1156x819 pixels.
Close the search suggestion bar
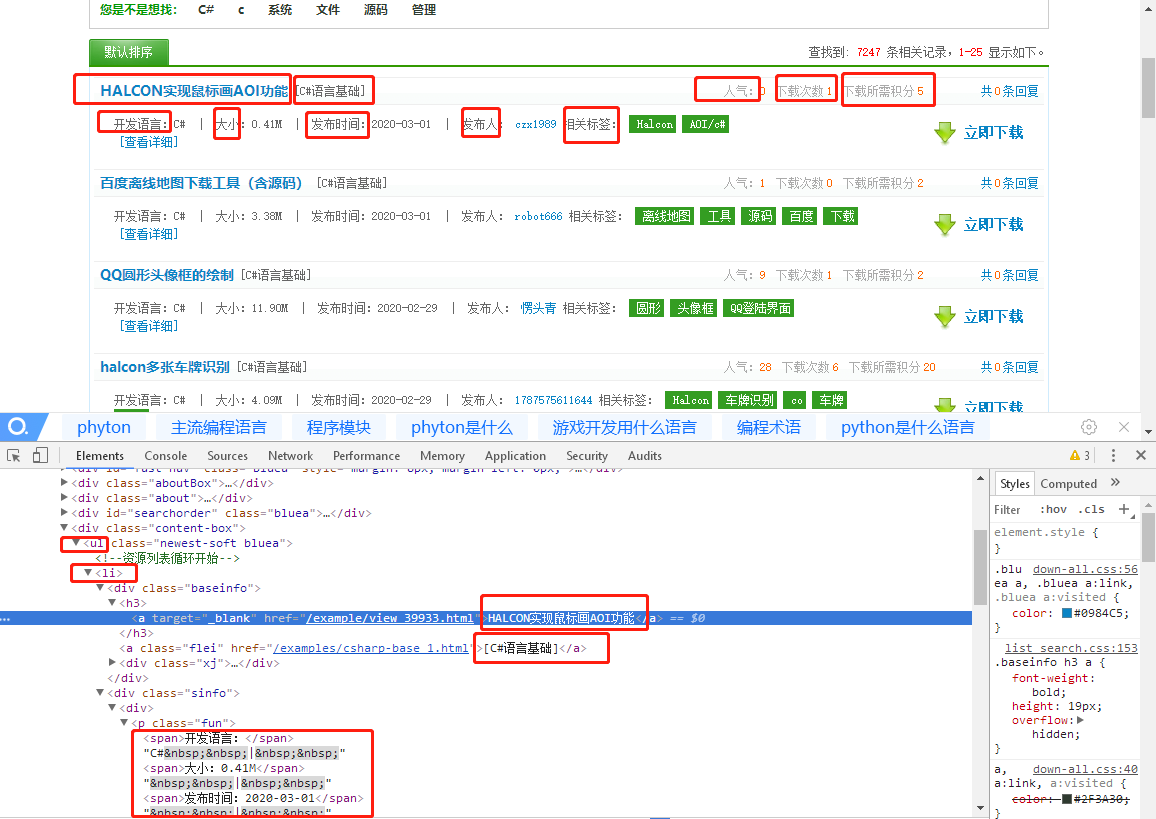1124,427
